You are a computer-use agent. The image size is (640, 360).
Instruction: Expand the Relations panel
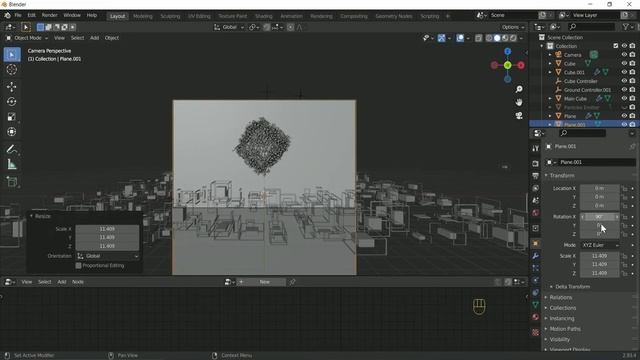(560, 298)
